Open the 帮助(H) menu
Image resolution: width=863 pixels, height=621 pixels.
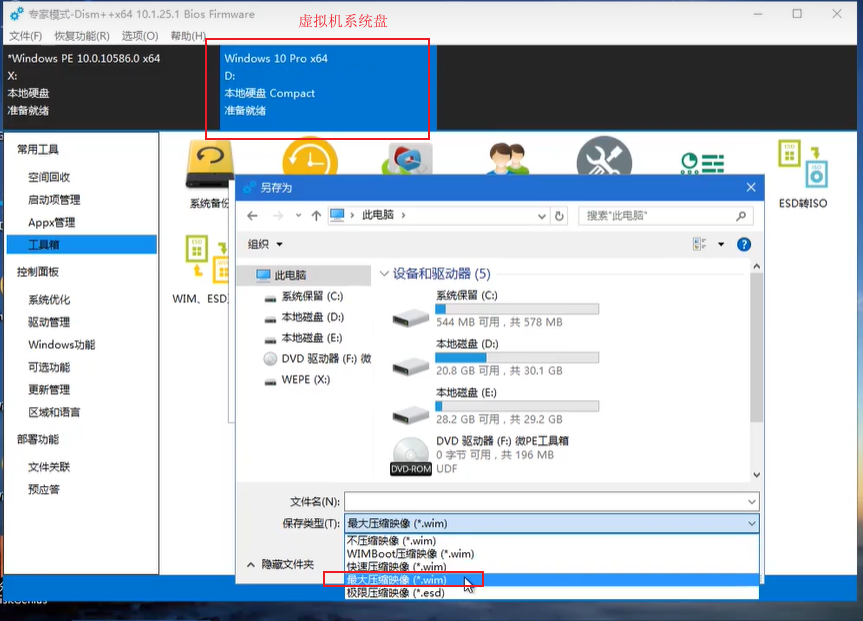tap(188, 36)
